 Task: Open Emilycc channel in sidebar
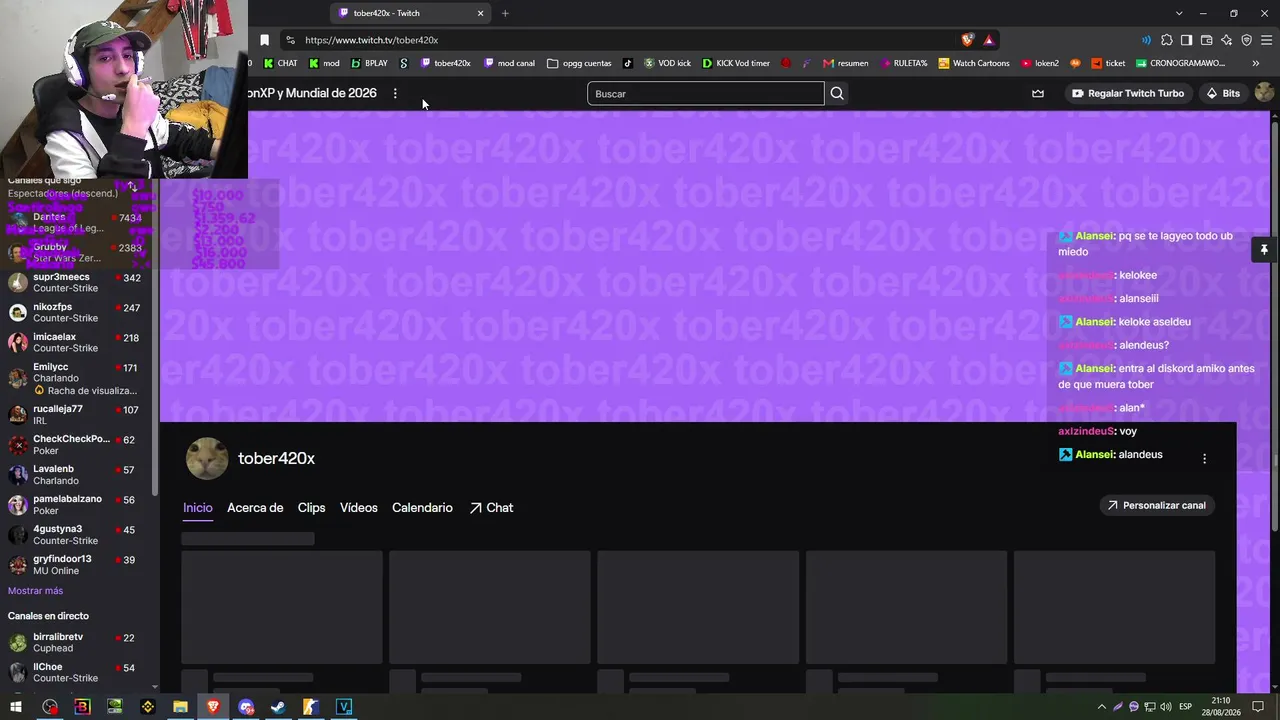point(78,379)
